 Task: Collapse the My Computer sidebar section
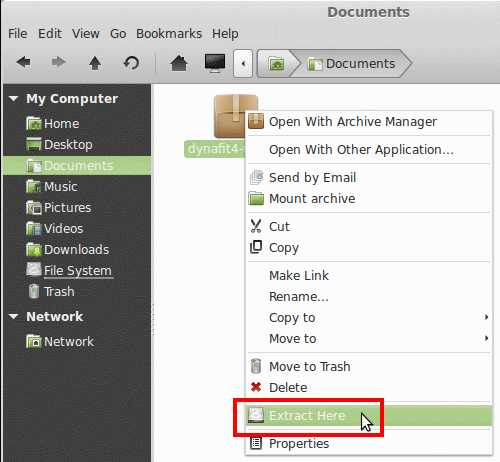coord(14,99)
